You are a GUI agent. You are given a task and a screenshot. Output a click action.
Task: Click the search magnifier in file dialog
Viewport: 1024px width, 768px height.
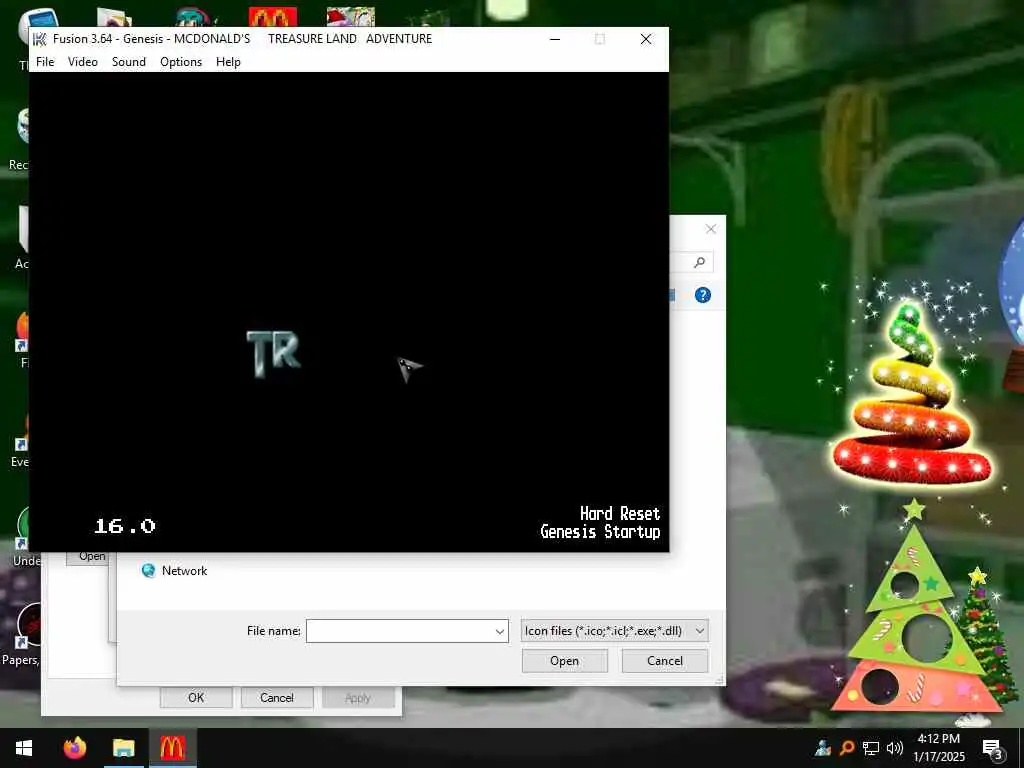click(699, 262)
